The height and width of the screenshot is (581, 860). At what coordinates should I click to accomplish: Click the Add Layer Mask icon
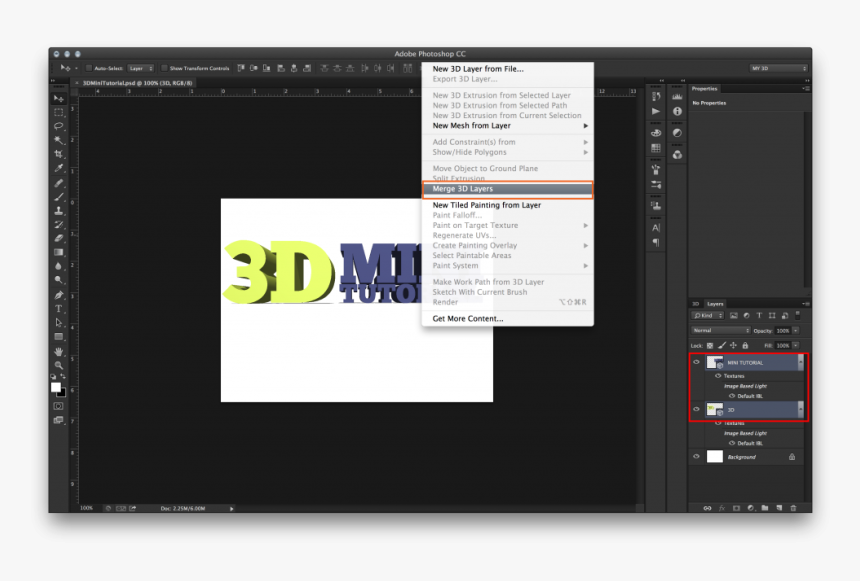pos(736,507)
